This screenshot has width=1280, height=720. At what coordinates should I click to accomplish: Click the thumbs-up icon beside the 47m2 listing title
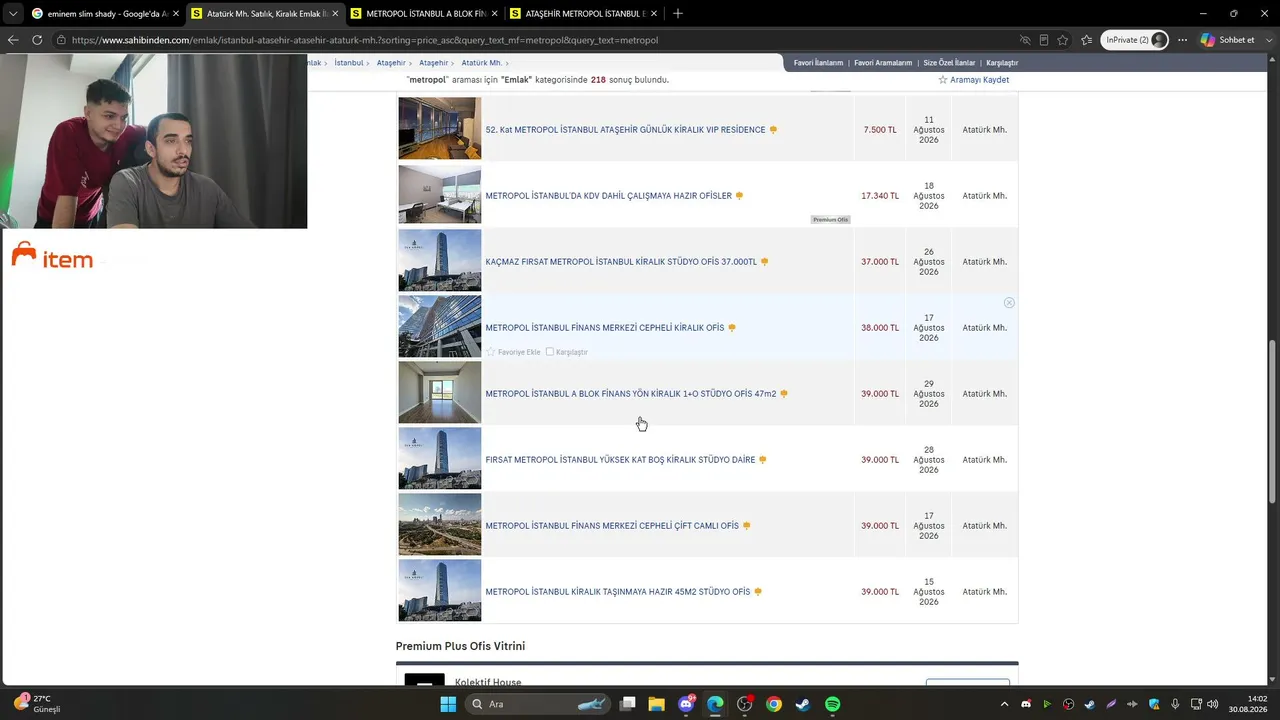point(784,394)
